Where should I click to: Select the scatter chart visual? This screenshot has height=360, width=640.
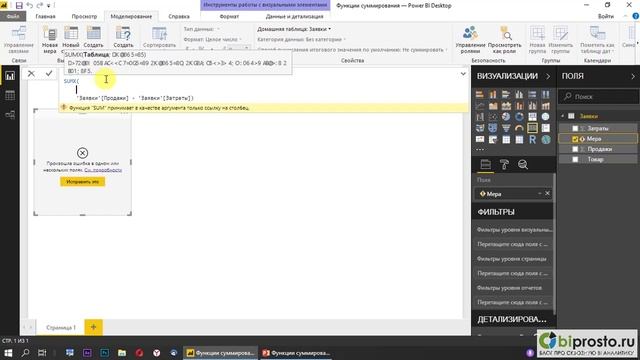(493, 117)
